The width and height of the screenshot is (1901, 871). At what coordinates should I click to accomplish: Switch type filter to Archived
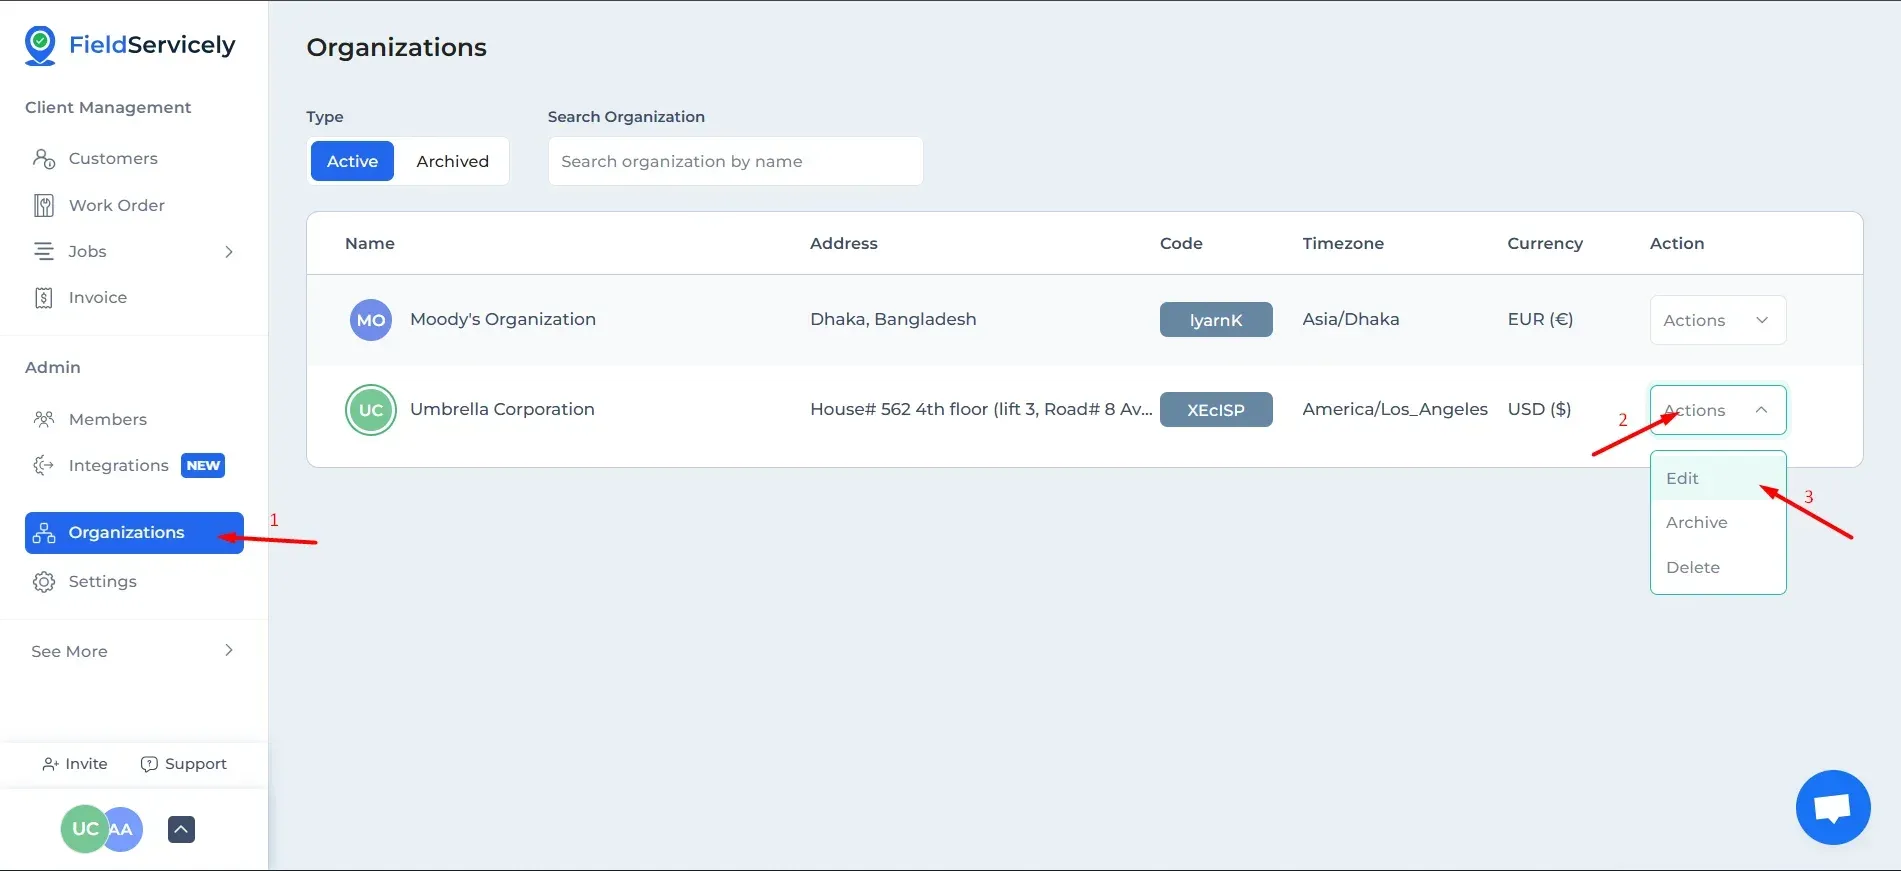[x=452, y=161]
